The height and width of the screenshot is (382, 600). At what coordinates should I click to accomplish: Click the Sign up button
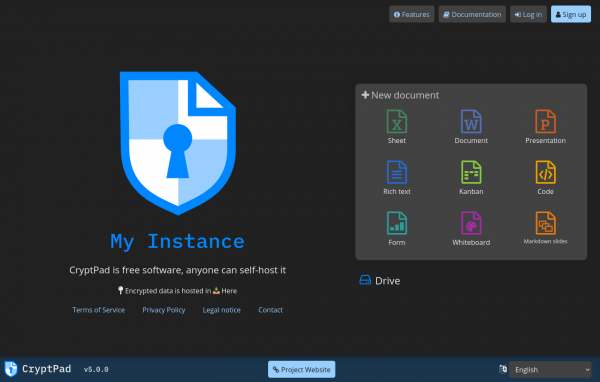coord(571,15)
